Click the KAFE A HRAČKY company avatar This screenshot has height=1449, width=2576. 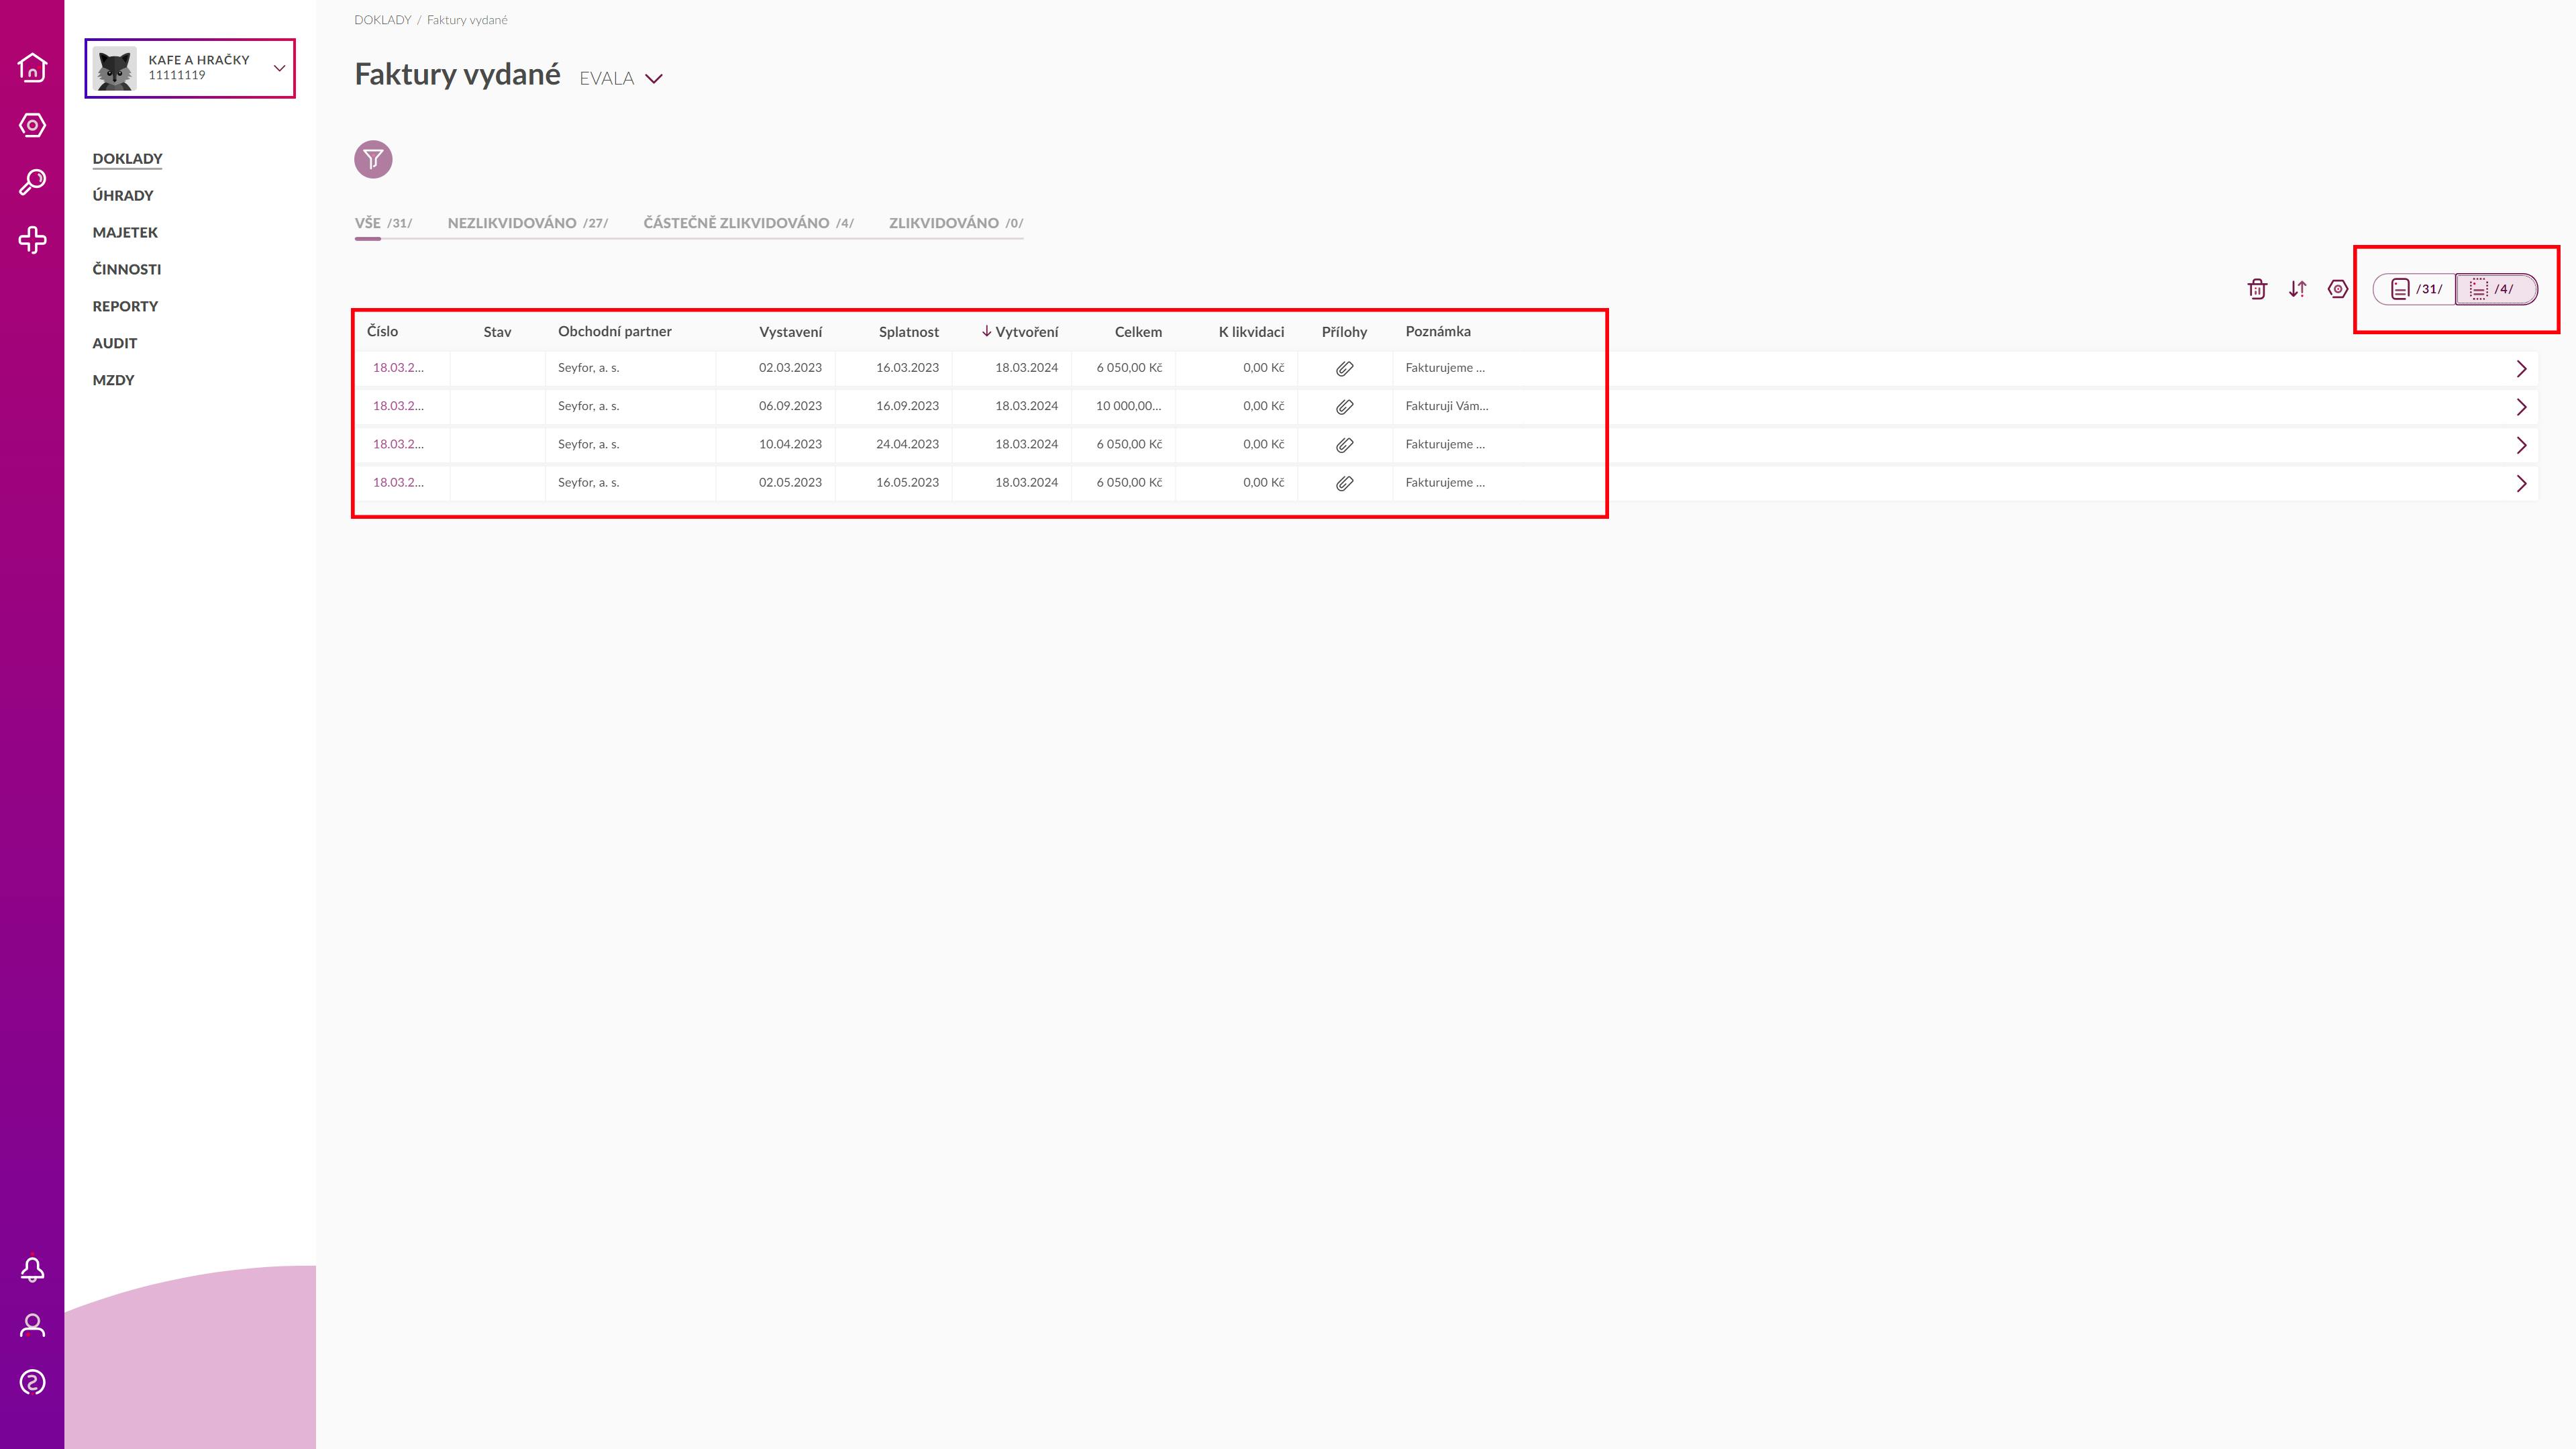pos(115,68)
